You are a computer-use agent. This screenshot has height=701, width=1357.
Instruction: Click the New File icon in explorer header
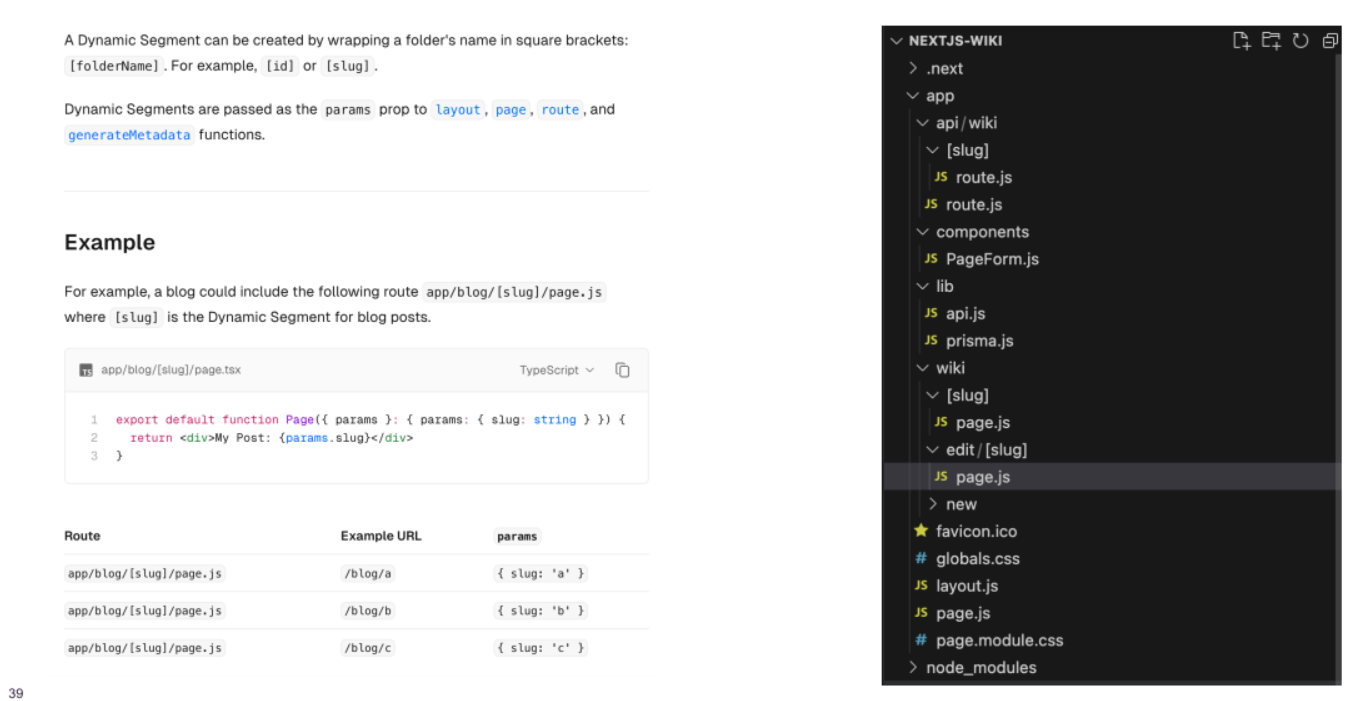click(1241, 41)
